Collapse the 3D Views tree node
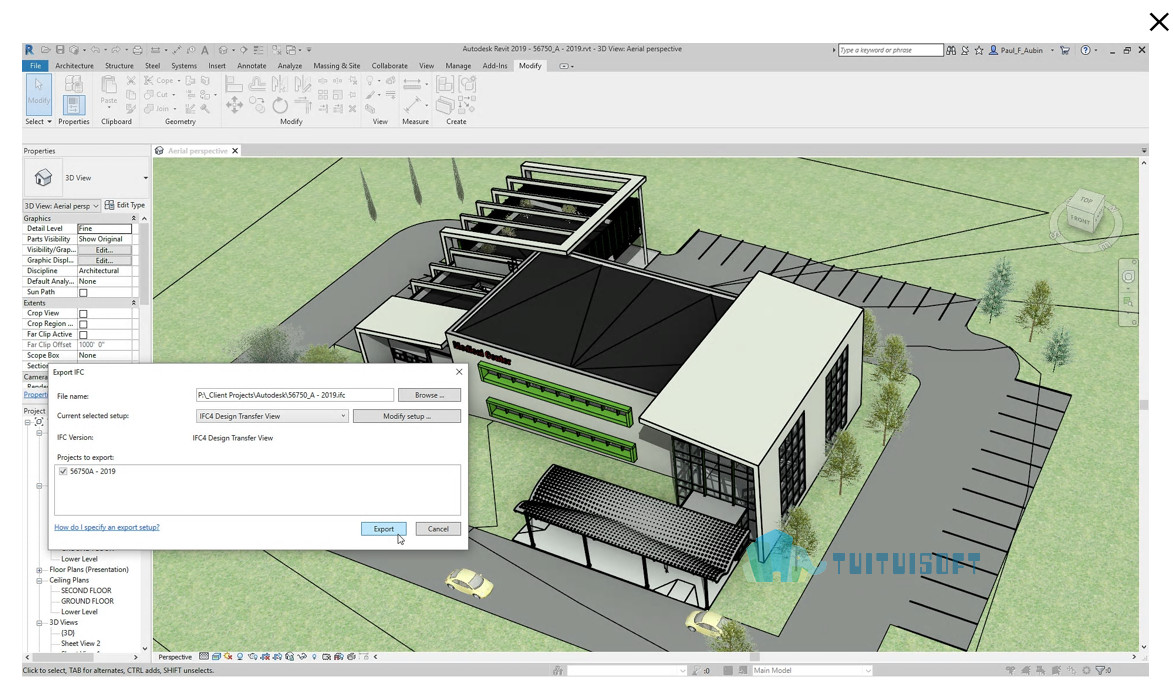 point(39,623)
